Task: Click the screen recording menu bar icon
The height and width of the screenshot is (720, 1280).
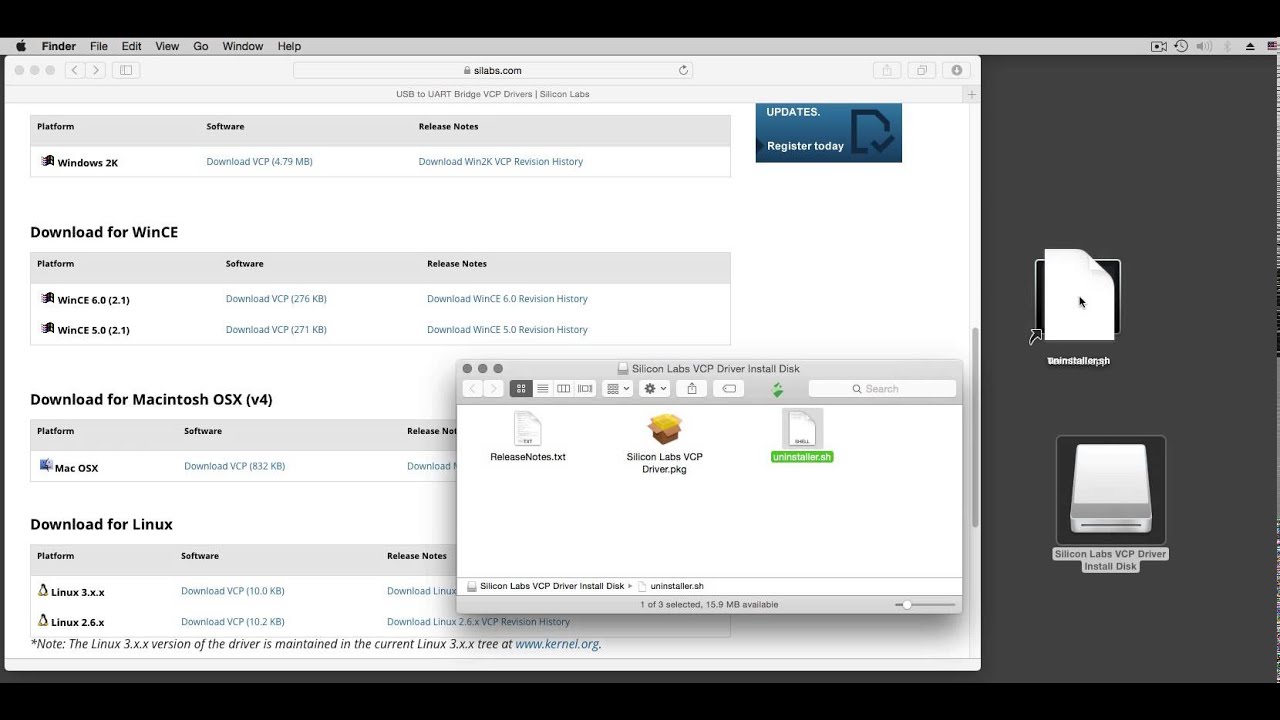Action: (x=1159, y=46)
